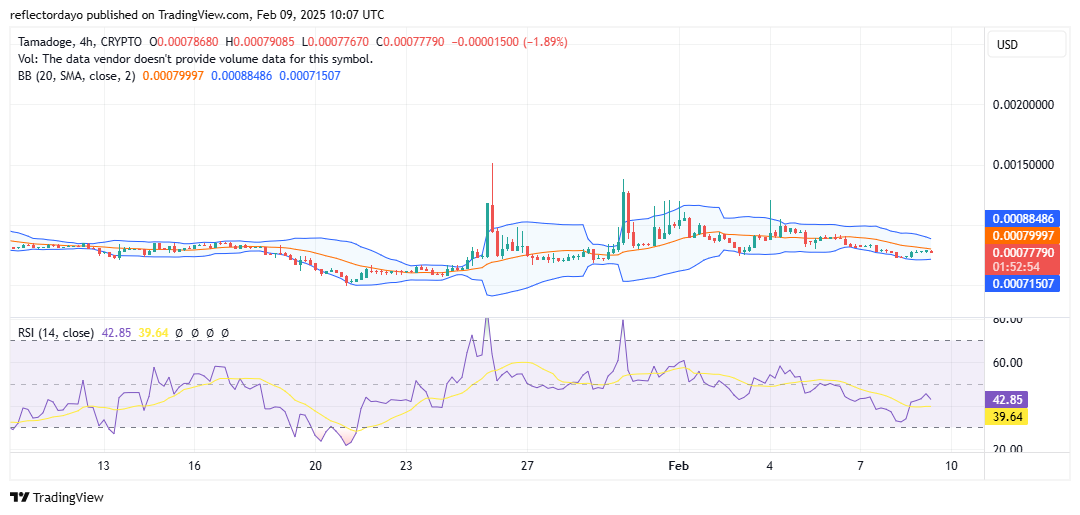Click the BB lower value 0.00071507 in legend
1080x515 pixels.
309,76
